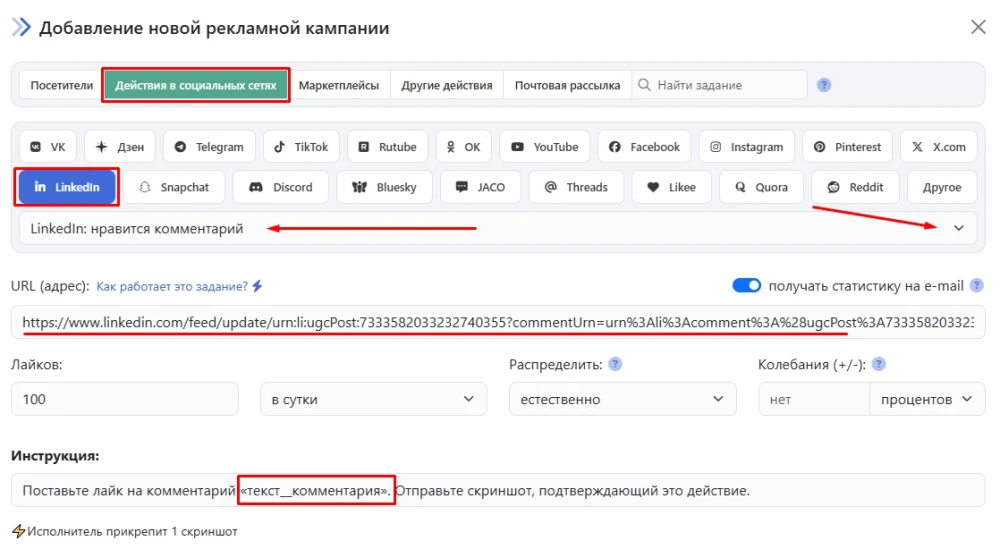Select the YouTube network button
1000x549 pixels.
coord(544,147)
